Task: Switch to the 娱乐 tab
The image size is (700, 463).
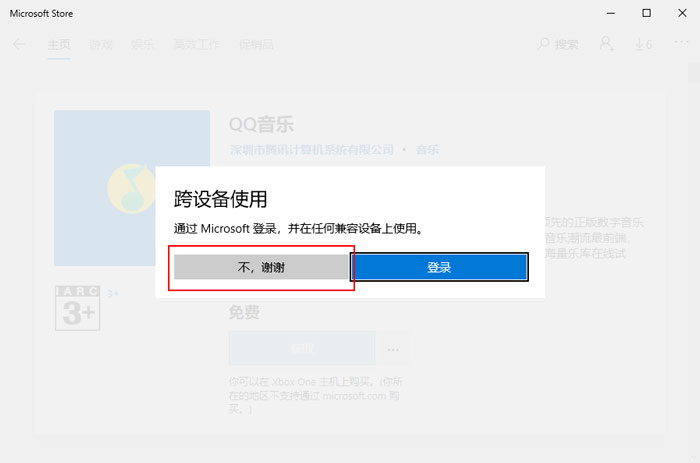Action: 142,45
